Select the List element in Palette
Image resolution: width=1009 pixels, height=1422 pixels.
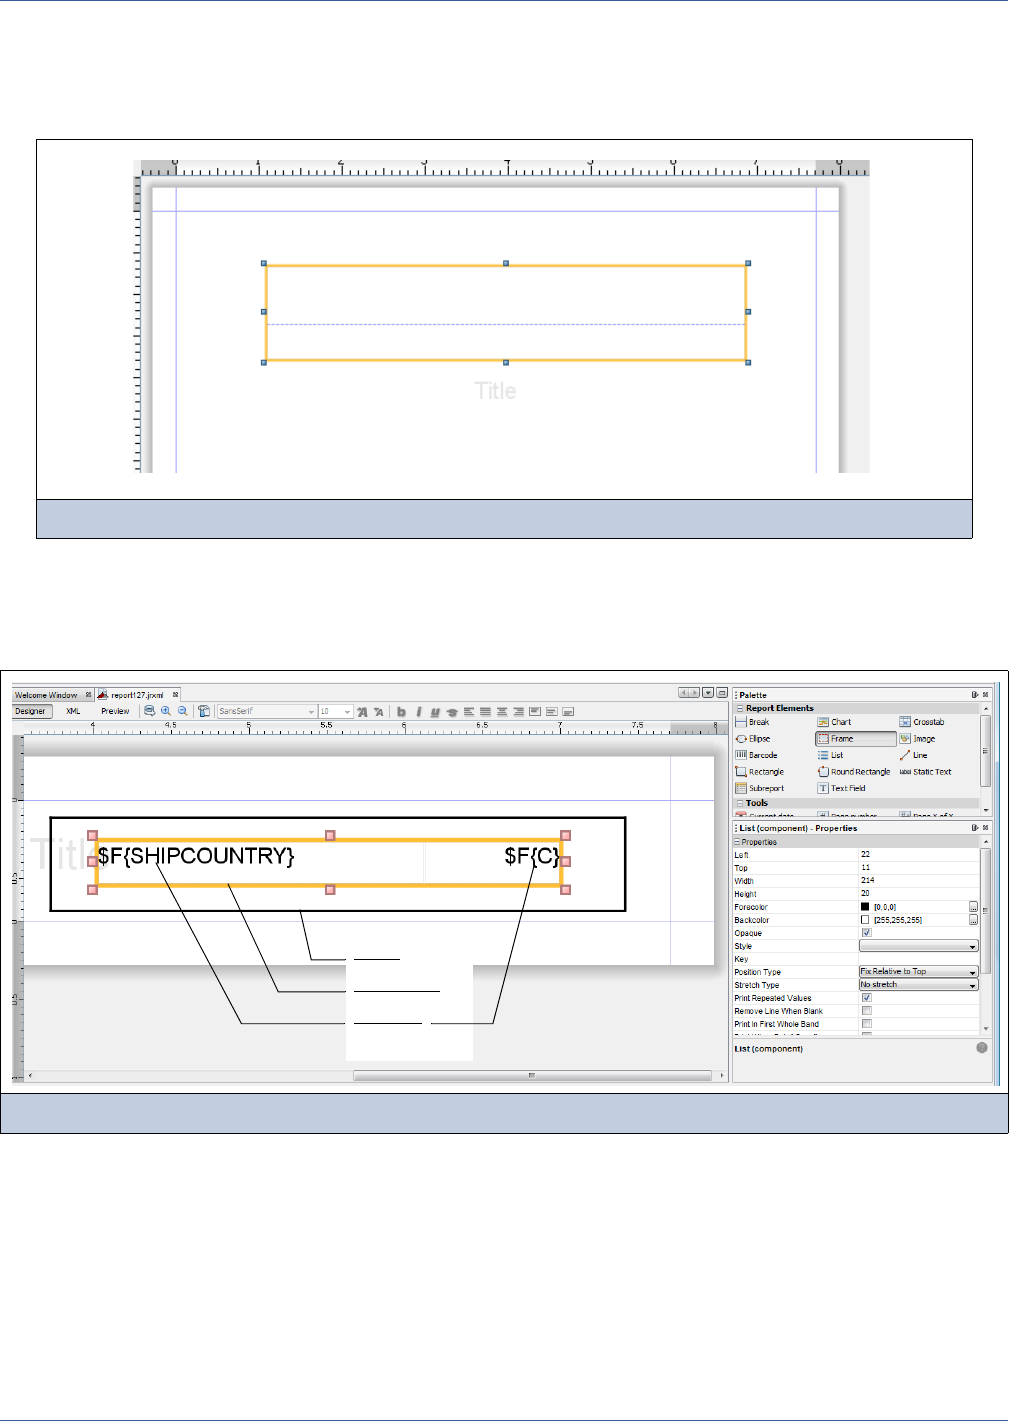pos(830,755)
